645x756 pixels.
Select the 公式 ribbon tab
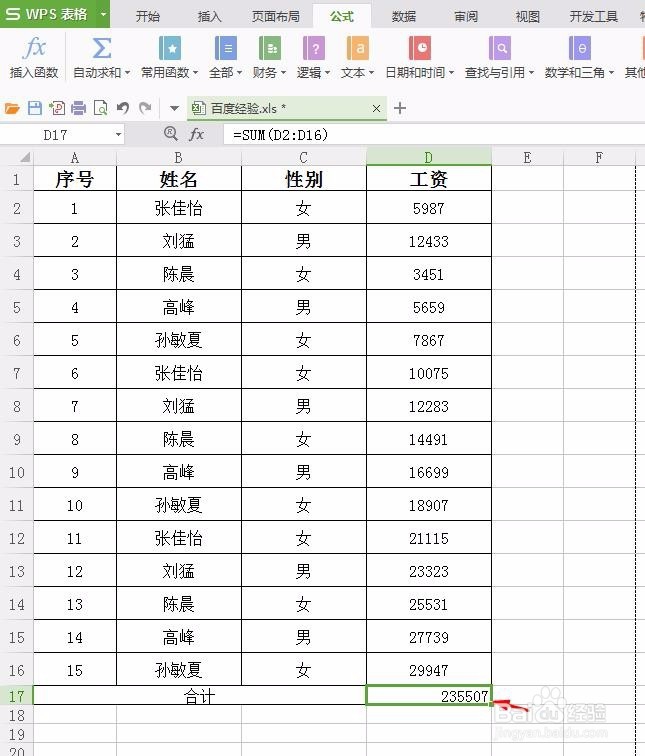[342, 16]
